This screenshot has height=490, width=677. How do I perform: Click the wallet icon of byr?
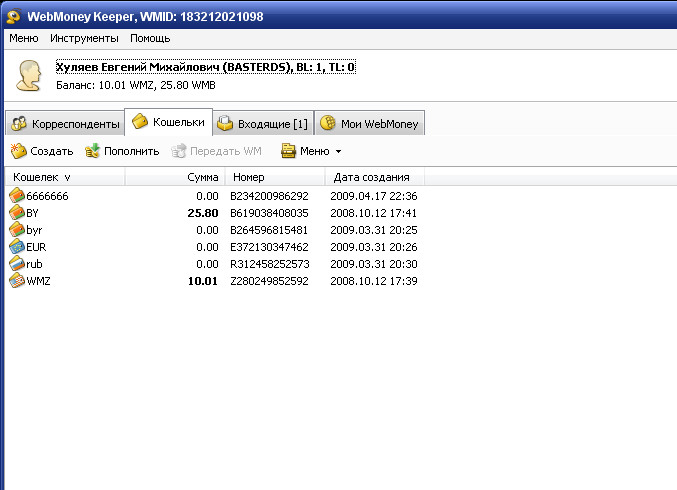[17, 230]
